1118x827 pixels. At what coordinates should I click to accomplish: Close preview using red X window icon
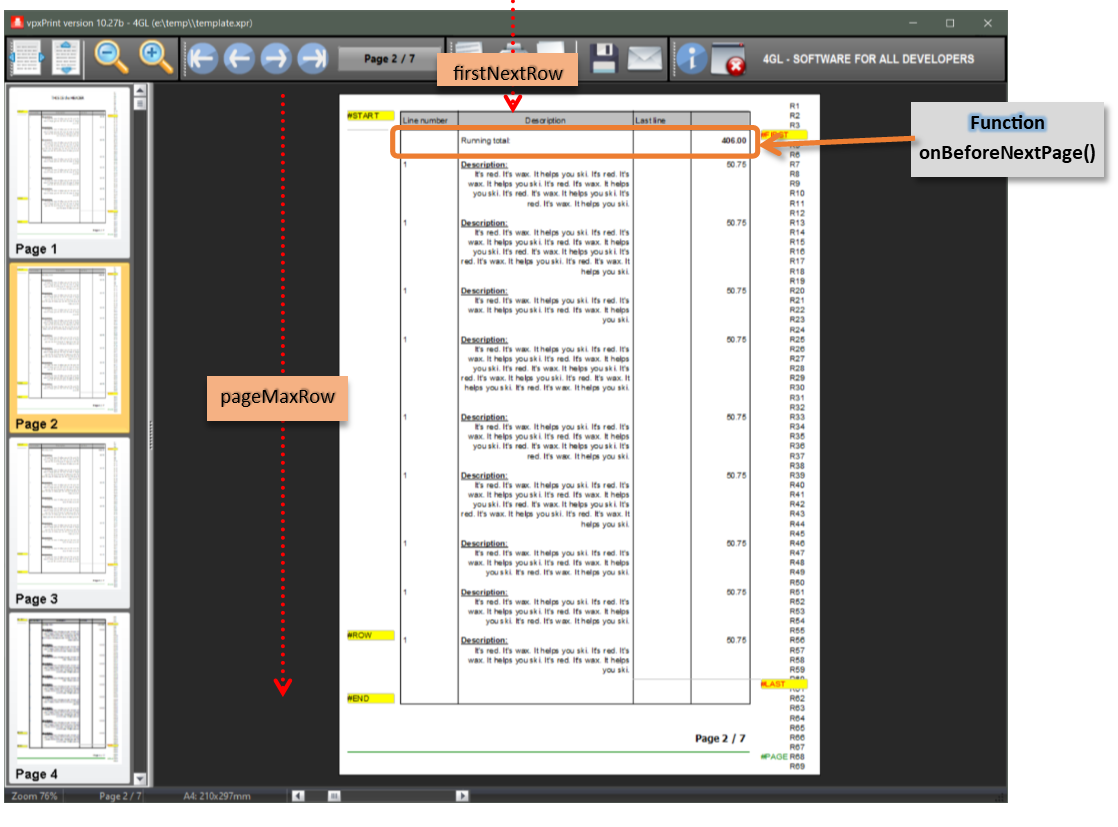729,58
